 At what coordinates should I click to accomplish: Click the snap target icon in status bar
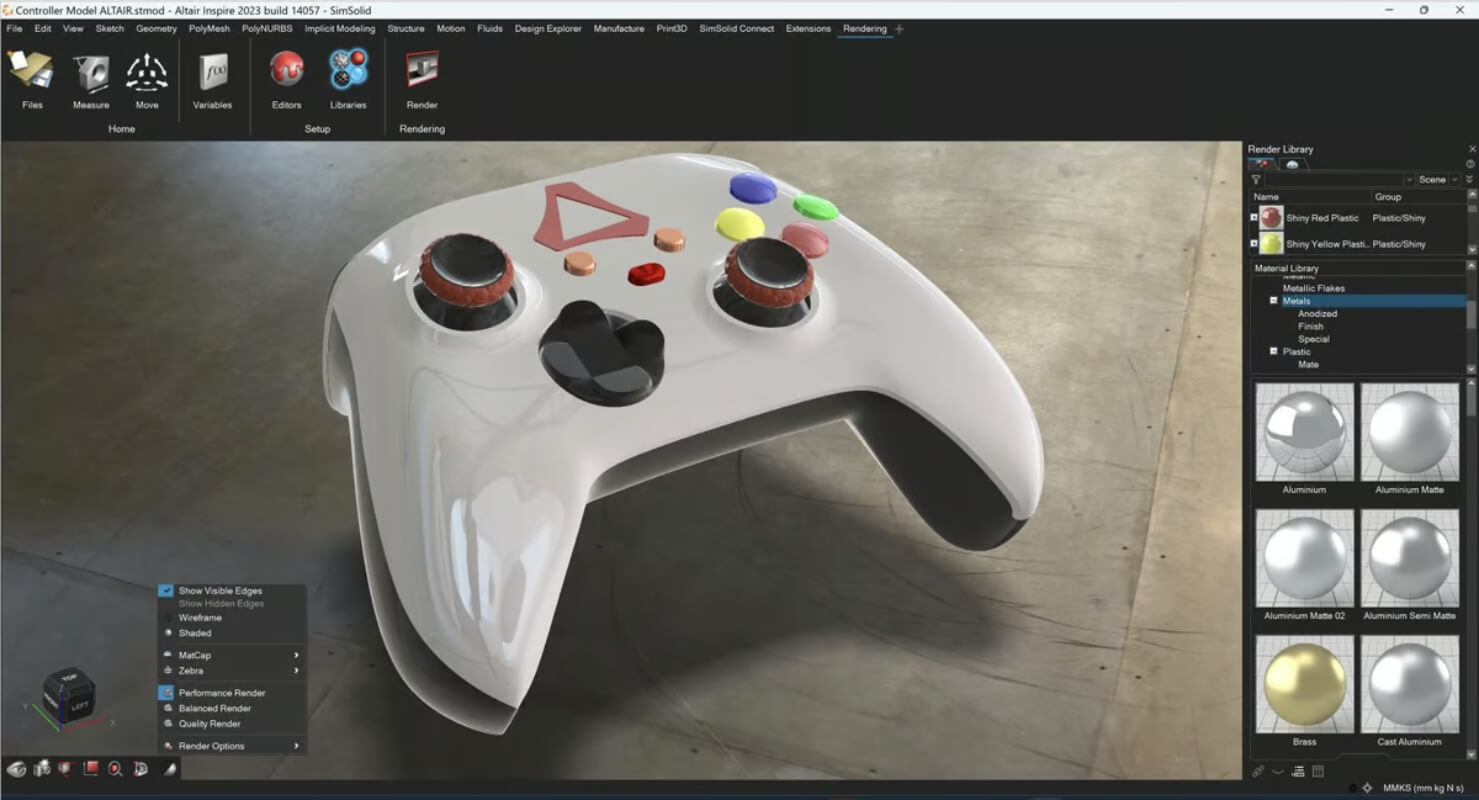point(1367,789)
